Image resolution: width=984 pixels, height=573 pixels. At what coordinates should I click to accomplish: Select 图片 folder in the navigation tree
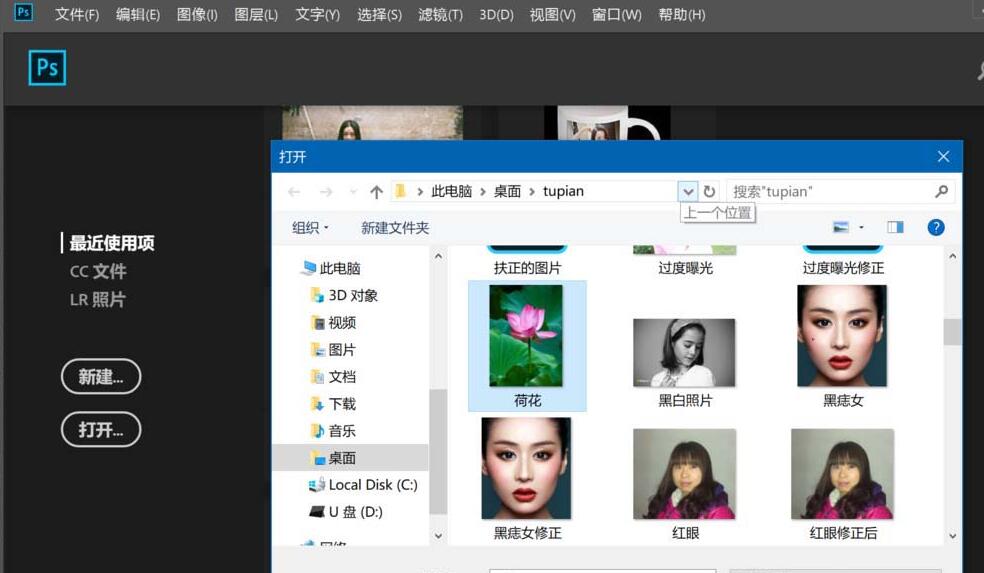point(342,350)
